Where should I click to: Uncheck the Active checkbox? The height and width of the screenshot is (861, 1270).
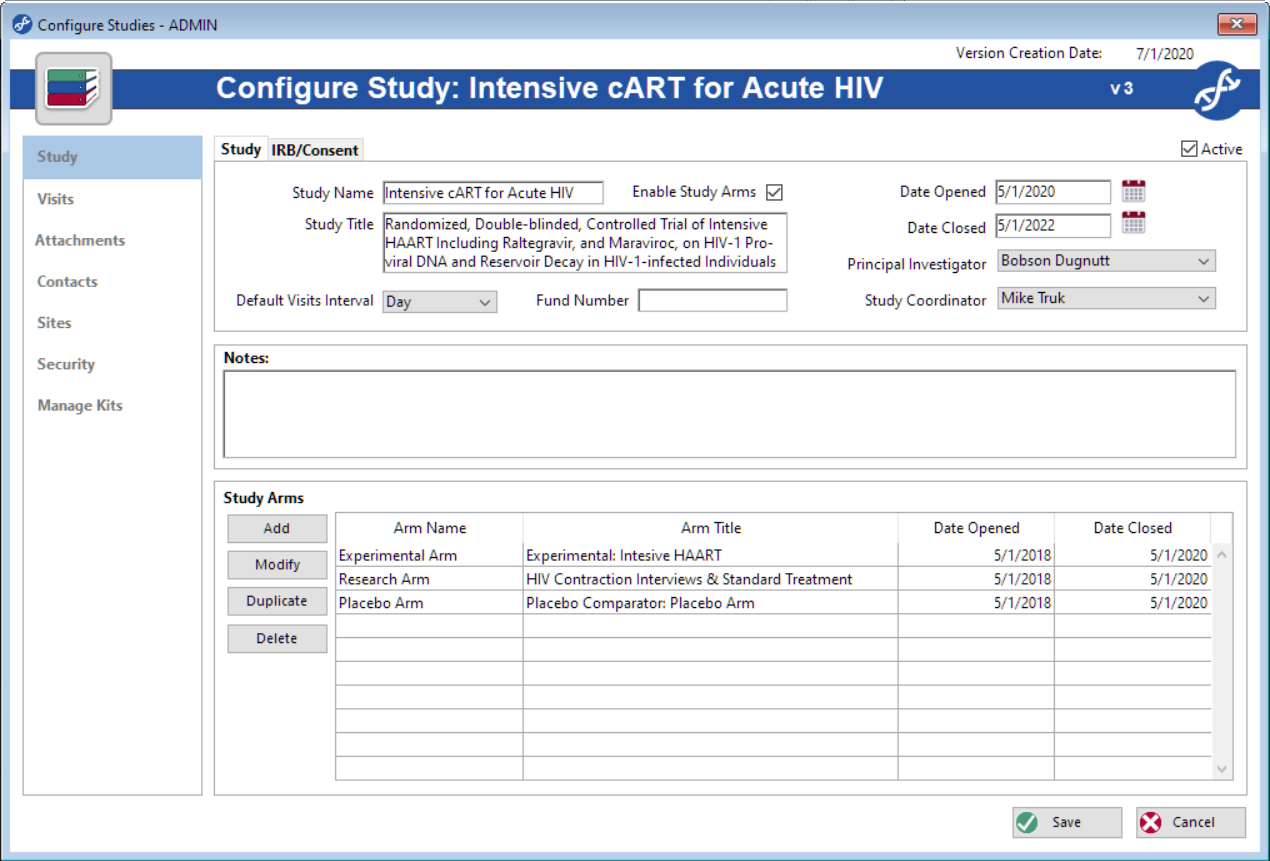[x=1189, y=149]
